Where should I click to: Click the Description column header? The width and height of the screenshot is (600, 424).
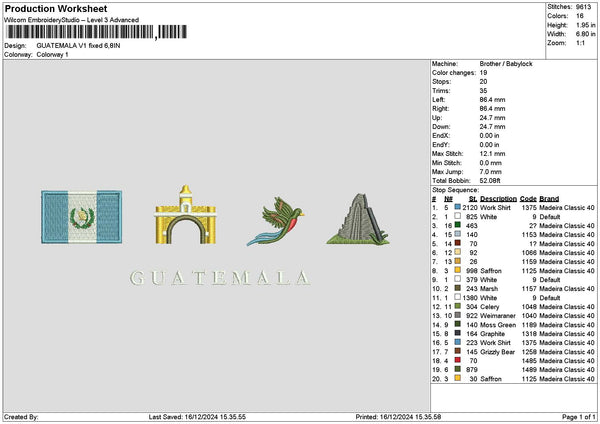pos(498,199)
